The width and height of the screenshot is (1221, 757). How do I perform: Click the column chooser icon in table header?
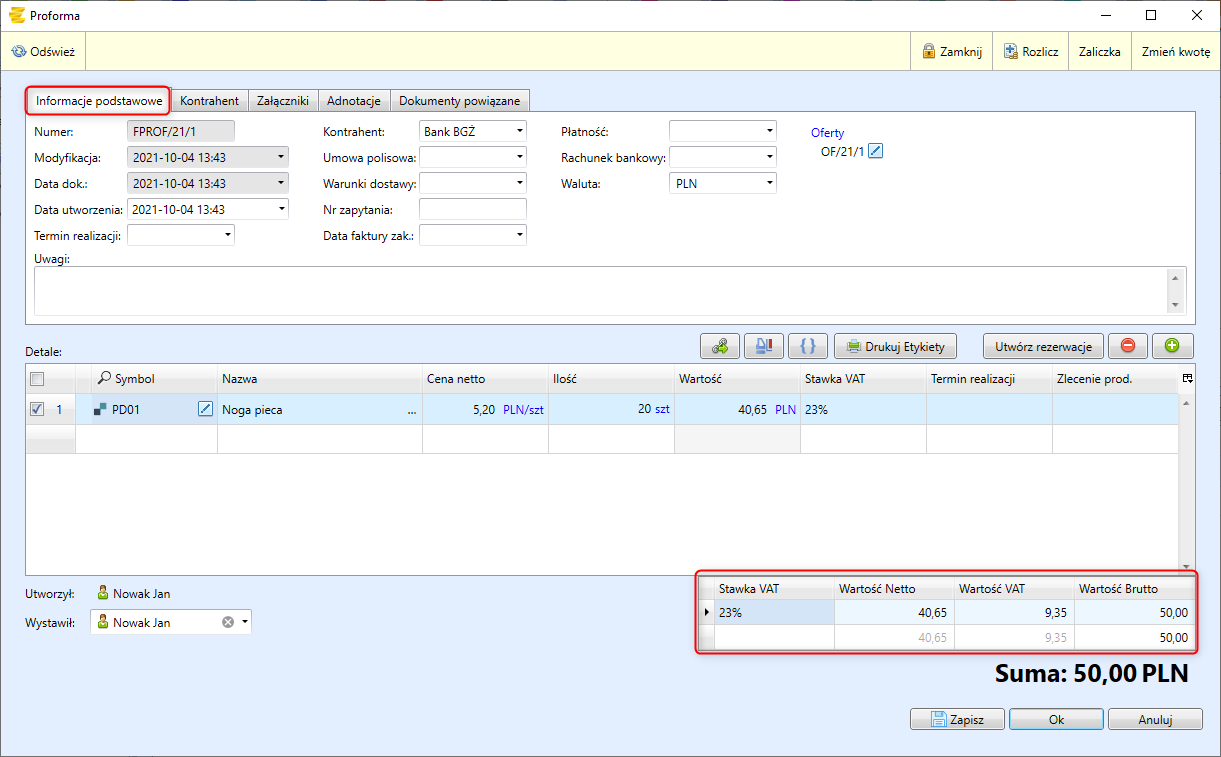[x=1187, y=379]
